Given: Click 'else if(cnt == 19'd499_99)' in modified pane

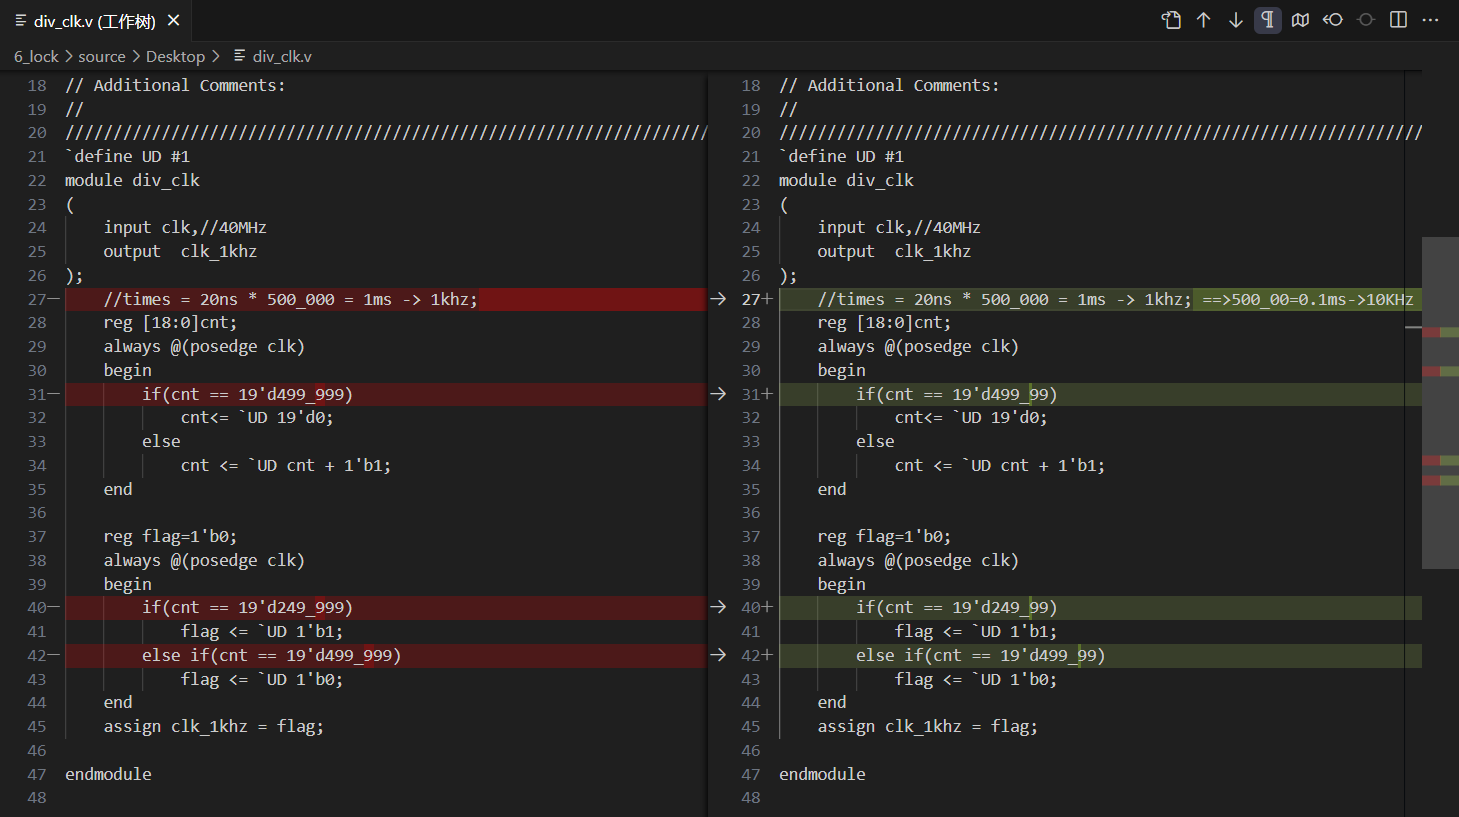Looking at the screenshot, I should click(x=981, y=655).
